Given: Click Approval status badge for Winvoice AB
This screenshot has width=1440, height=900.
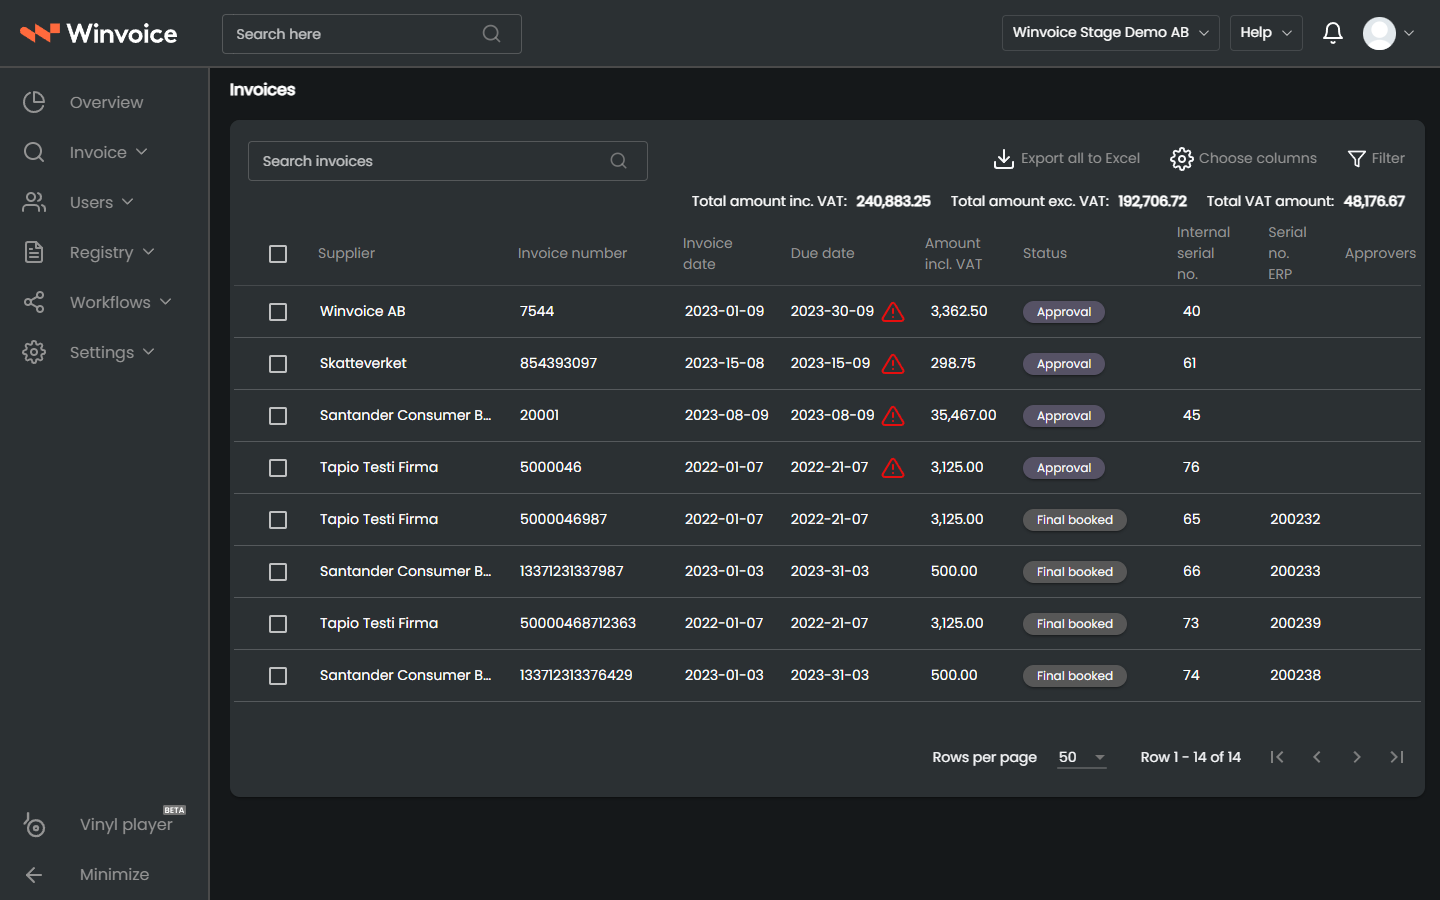Looking at the screenshot, I should 1064,312.
